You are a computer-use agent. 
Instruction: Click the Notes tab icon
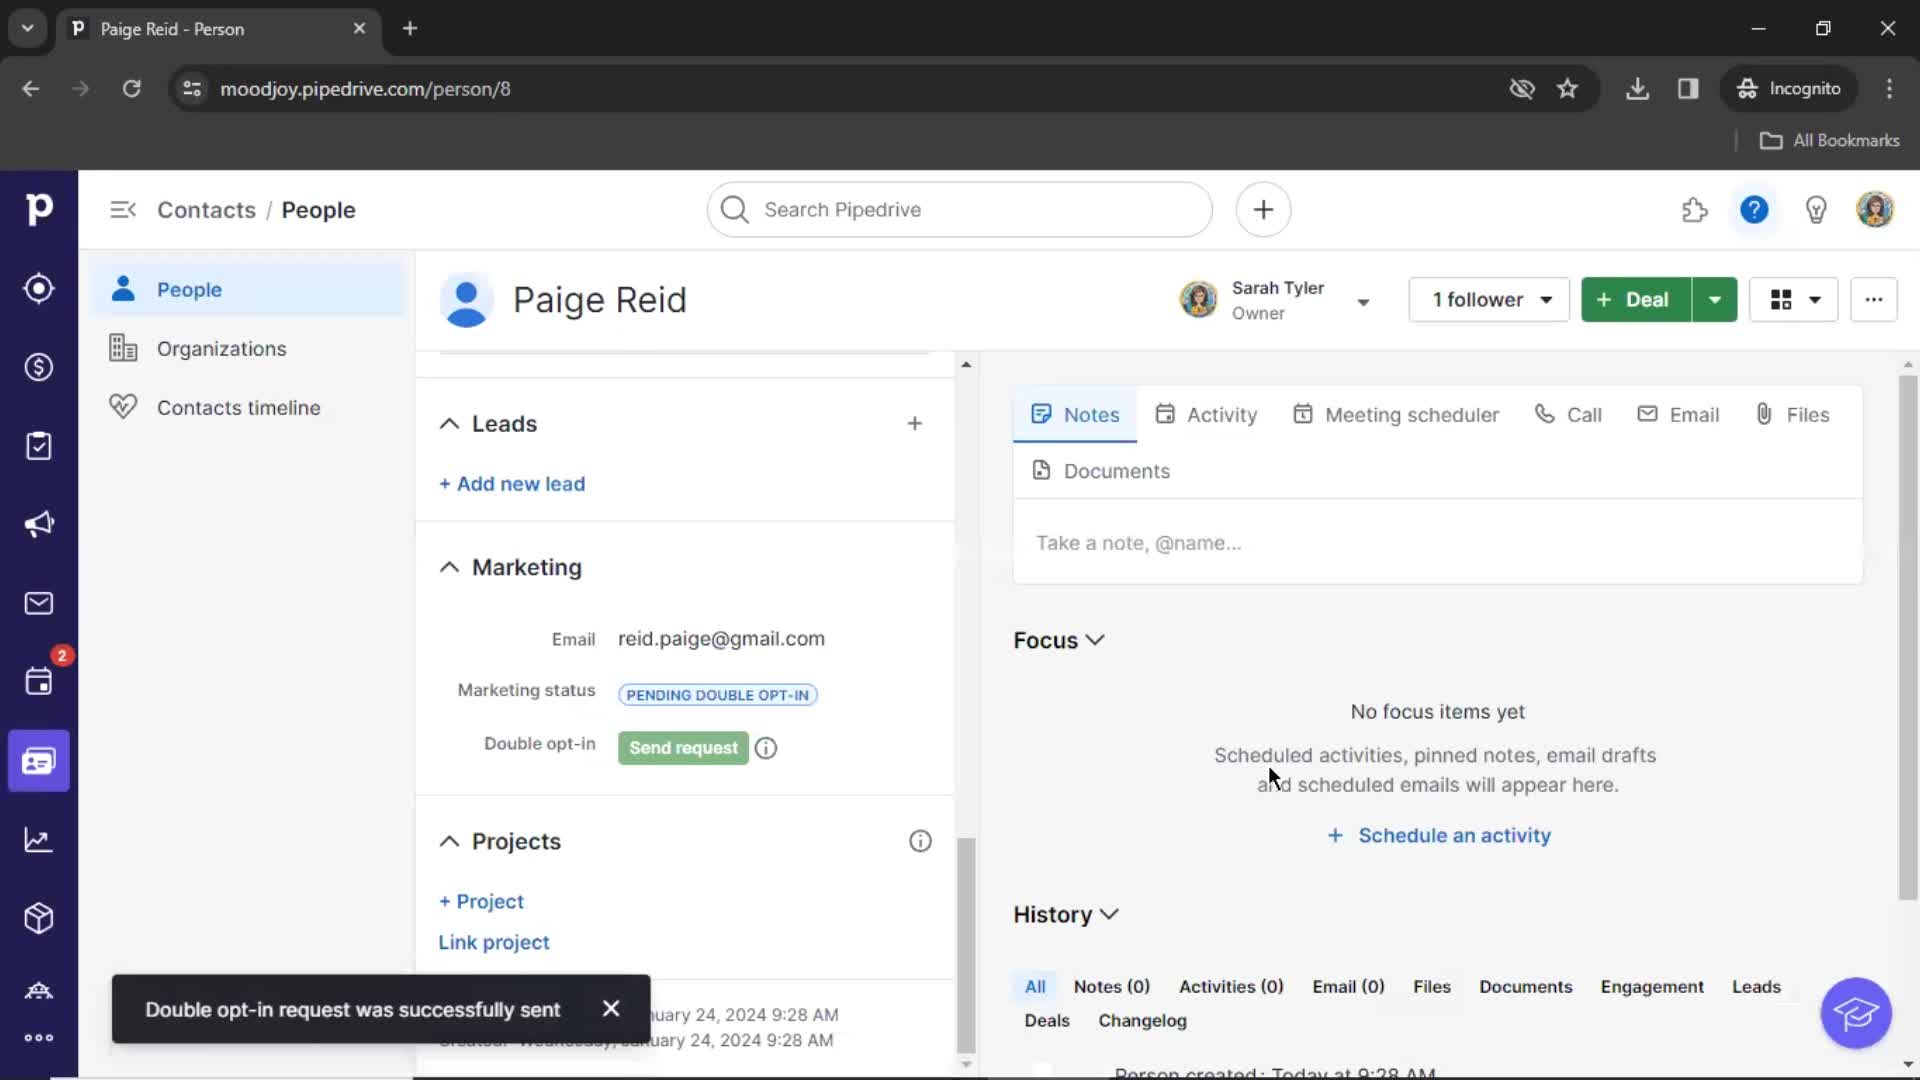[x=1042, y=414]
